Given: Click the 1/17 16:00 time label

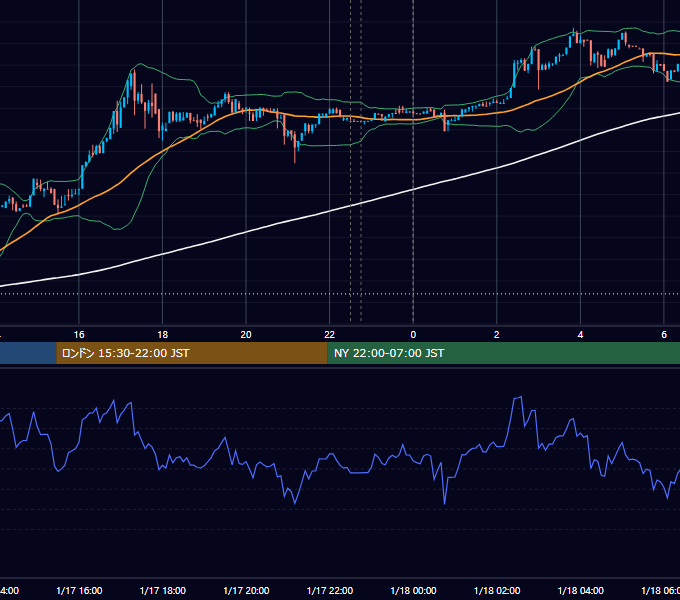Looking at the screenshot, I should click(x=79, y=590).
